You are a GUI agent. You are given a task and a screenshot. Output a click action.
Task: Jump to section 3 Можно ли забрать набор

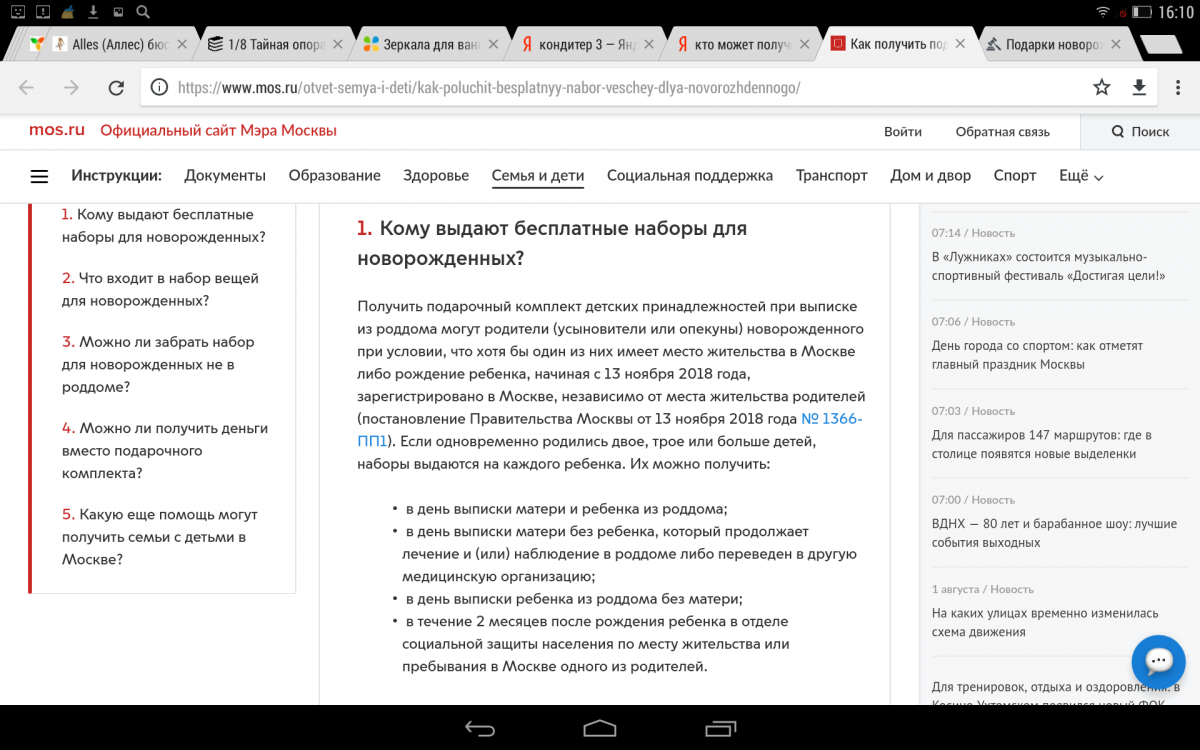158,365
